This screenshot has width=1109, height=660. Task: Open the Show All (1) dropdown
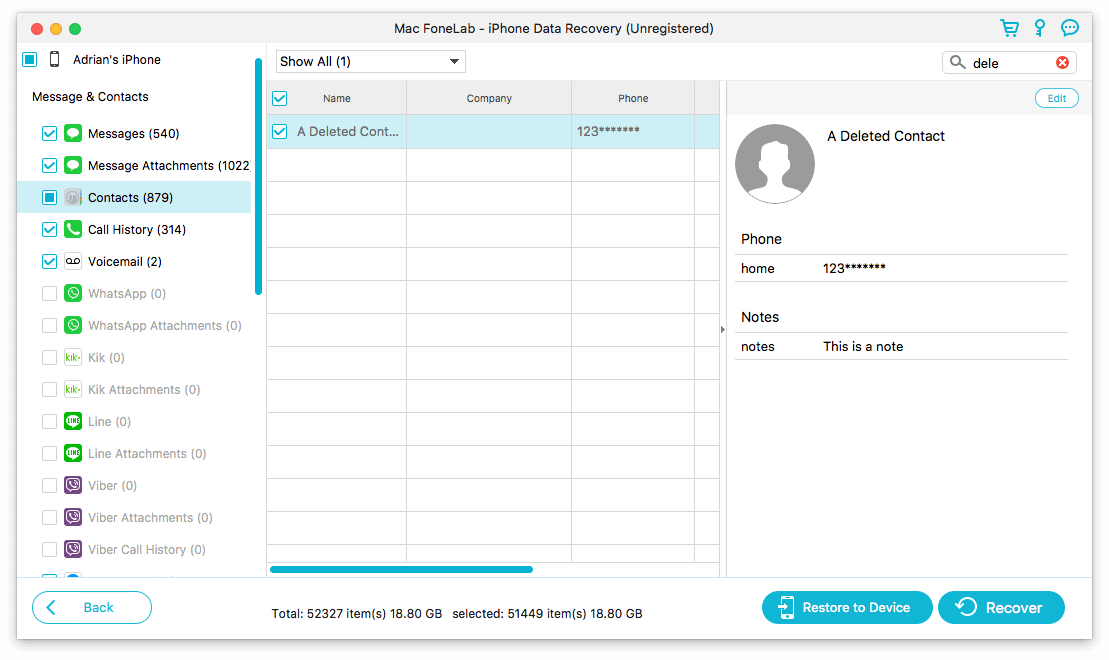(371, 62)
